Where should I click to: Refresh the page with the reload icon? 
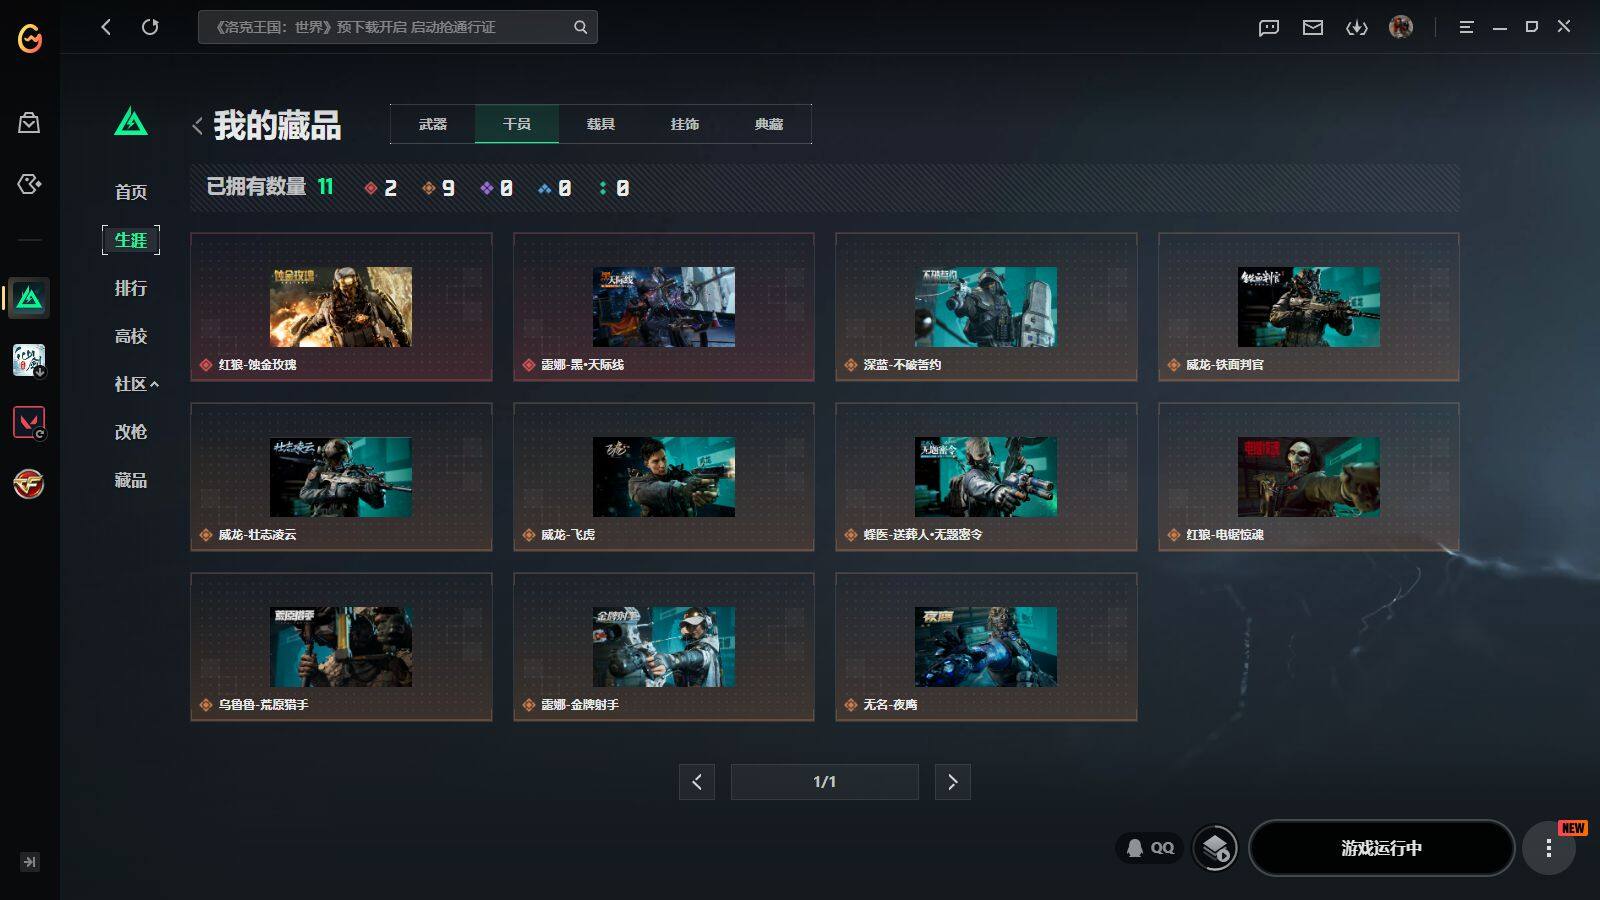click(x=150, y=27)
